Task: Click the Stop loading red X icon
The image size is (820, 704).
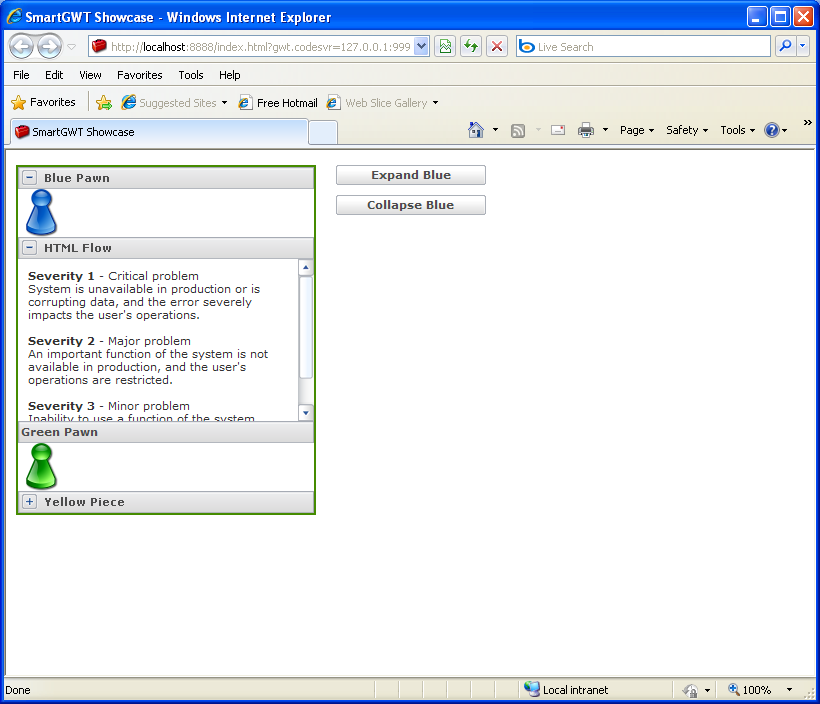Action: (497, 47)
